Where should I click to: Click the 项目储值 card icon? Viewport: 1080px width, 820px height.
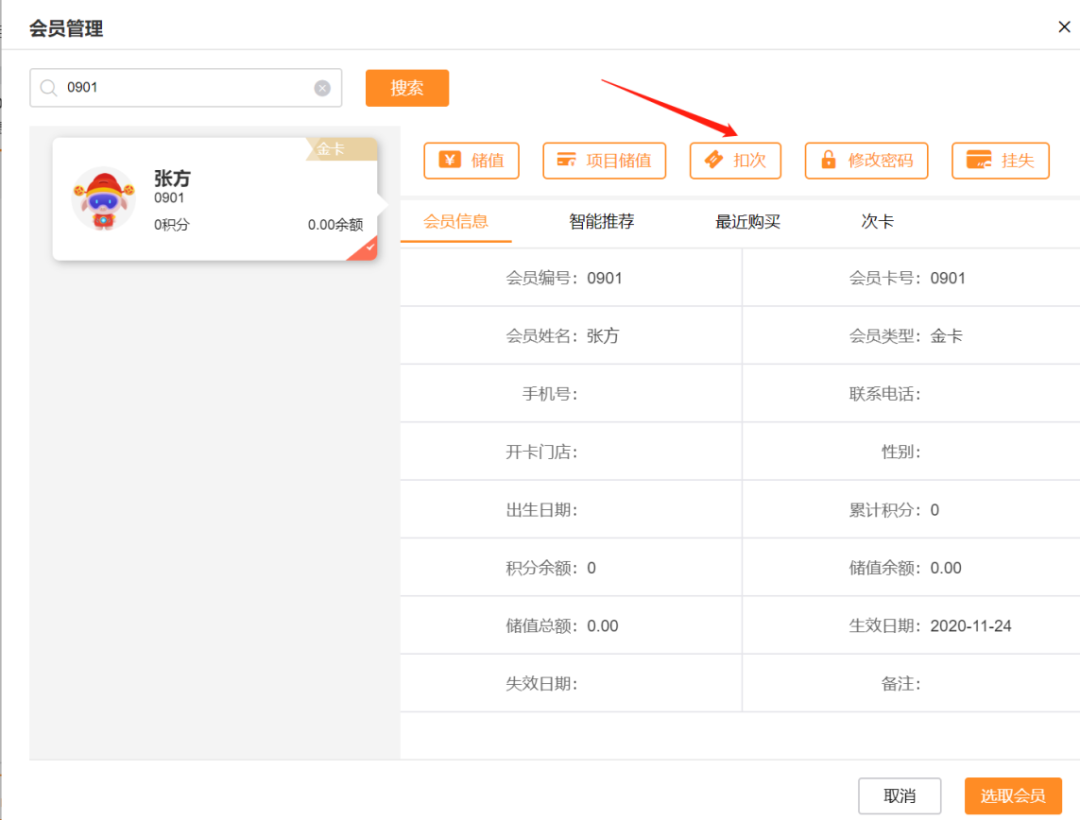566,160
